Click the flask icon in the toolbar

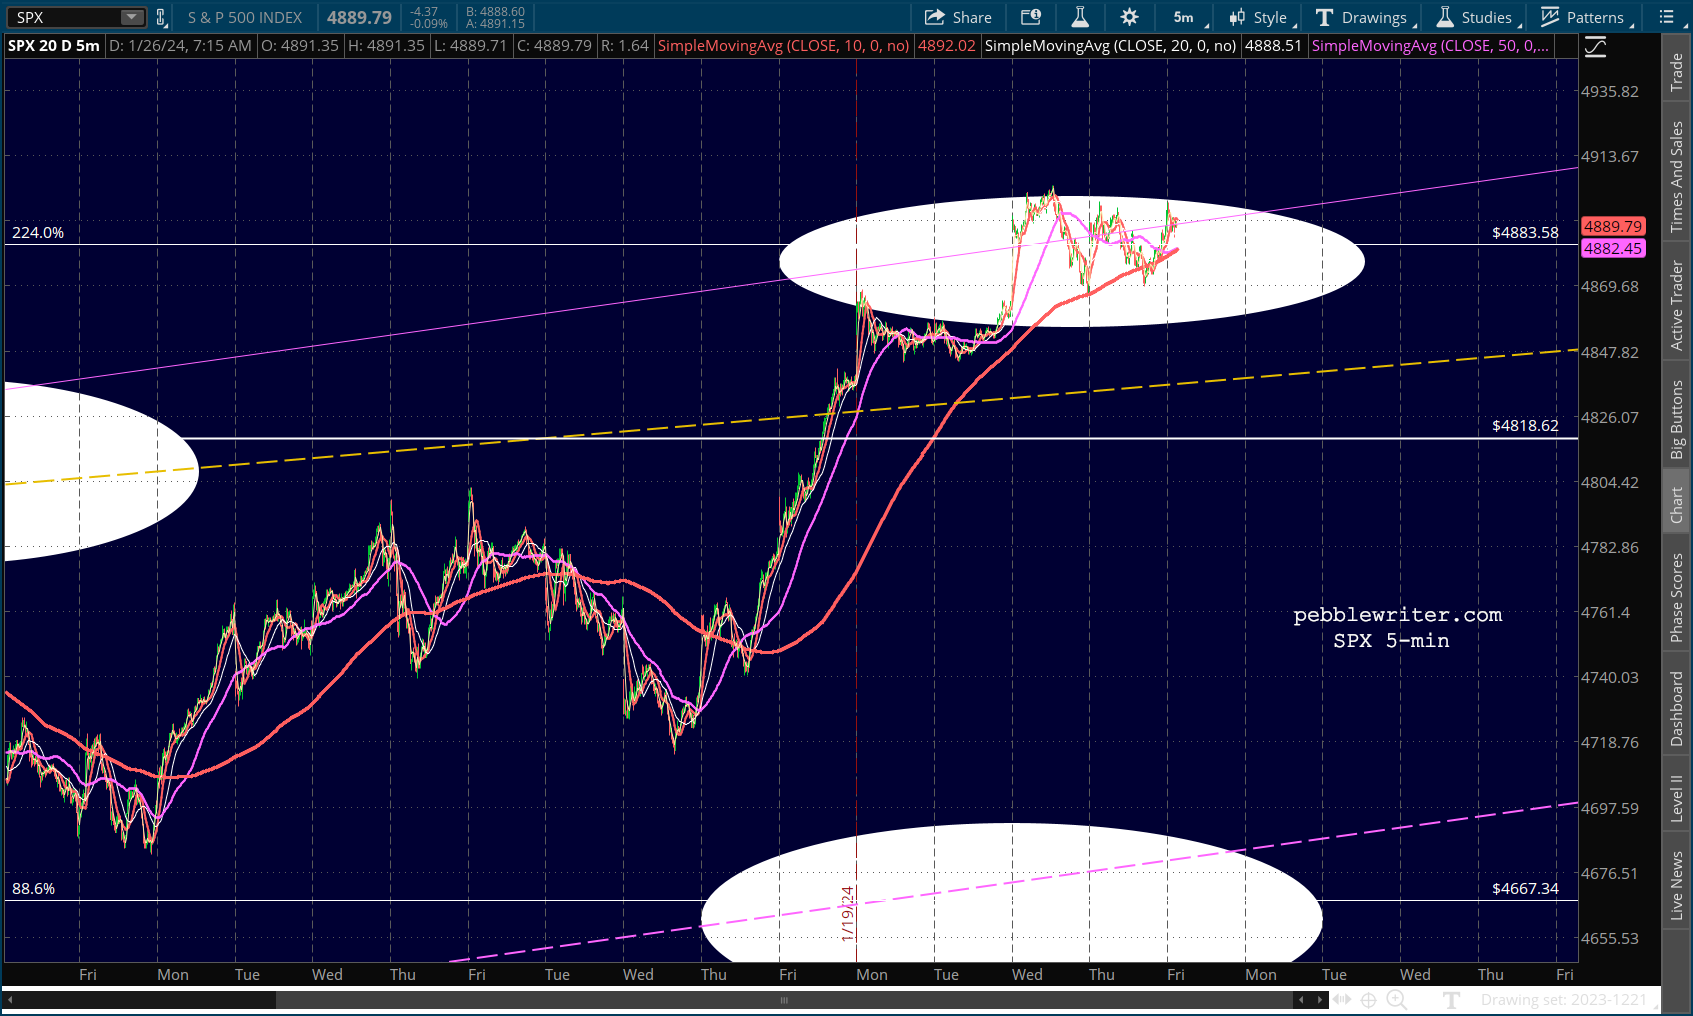point(1080,17)
